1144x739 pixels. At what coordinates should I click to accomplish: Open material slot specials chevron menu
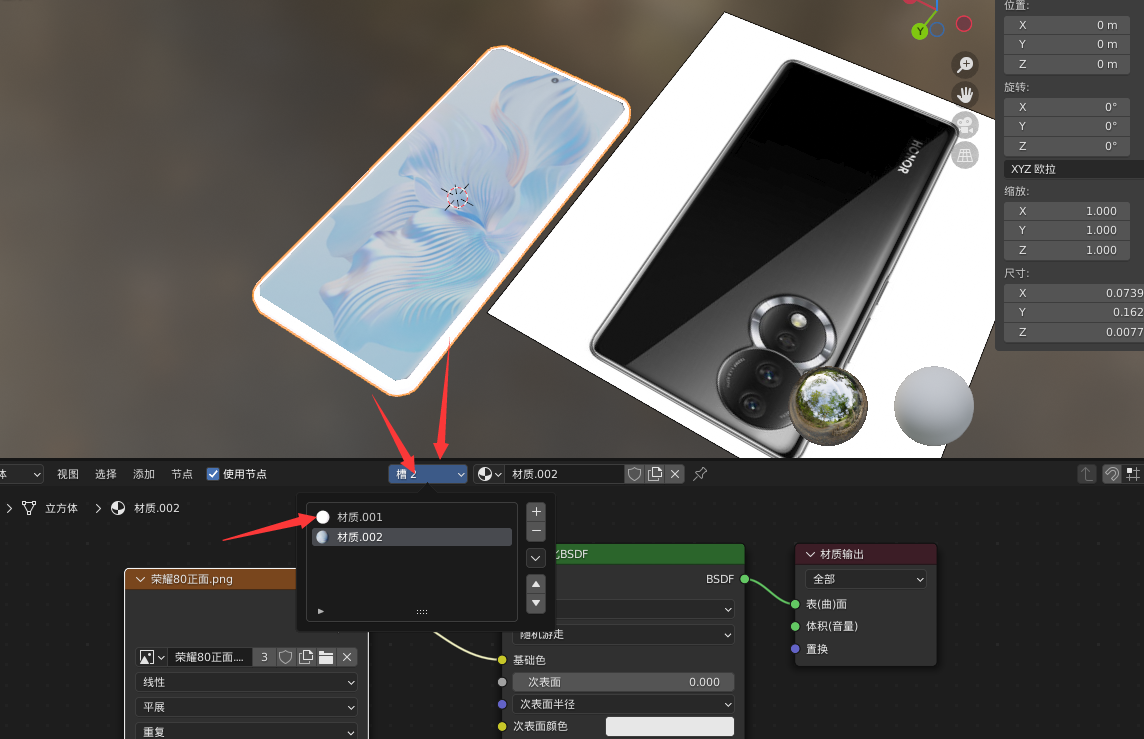(x=536, y=558)
